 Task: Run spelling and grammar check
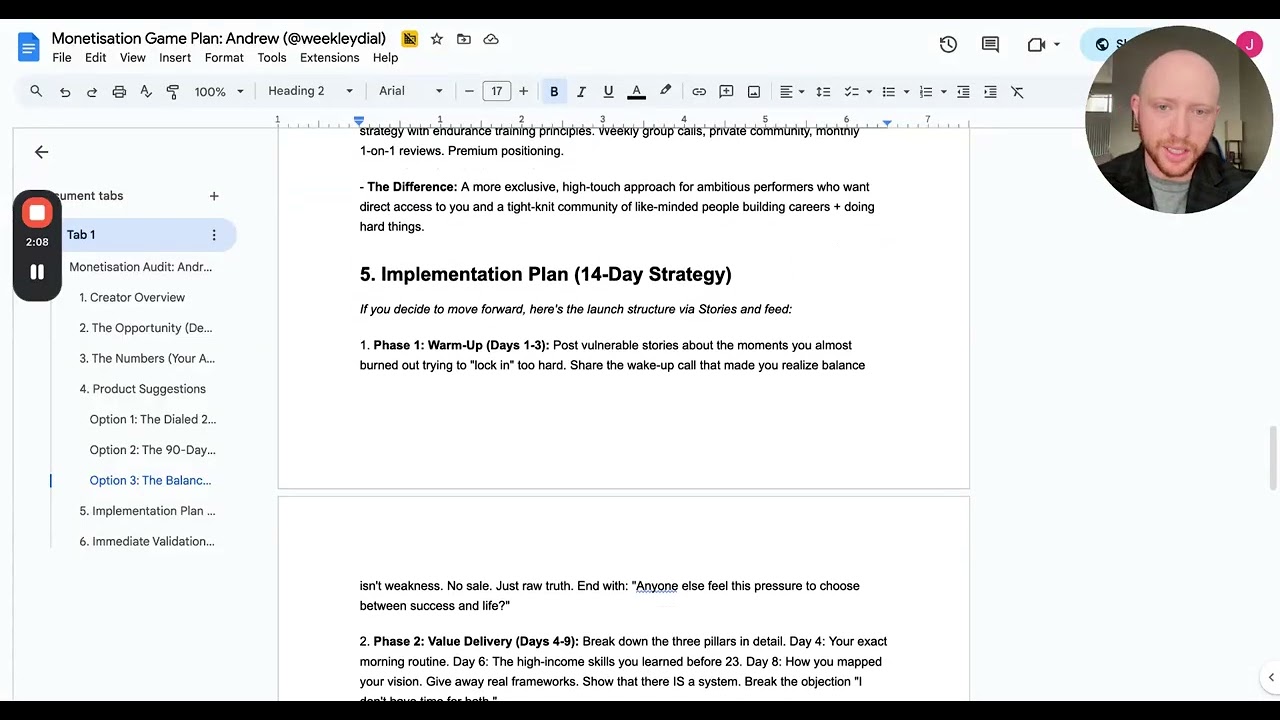(146, 91)
